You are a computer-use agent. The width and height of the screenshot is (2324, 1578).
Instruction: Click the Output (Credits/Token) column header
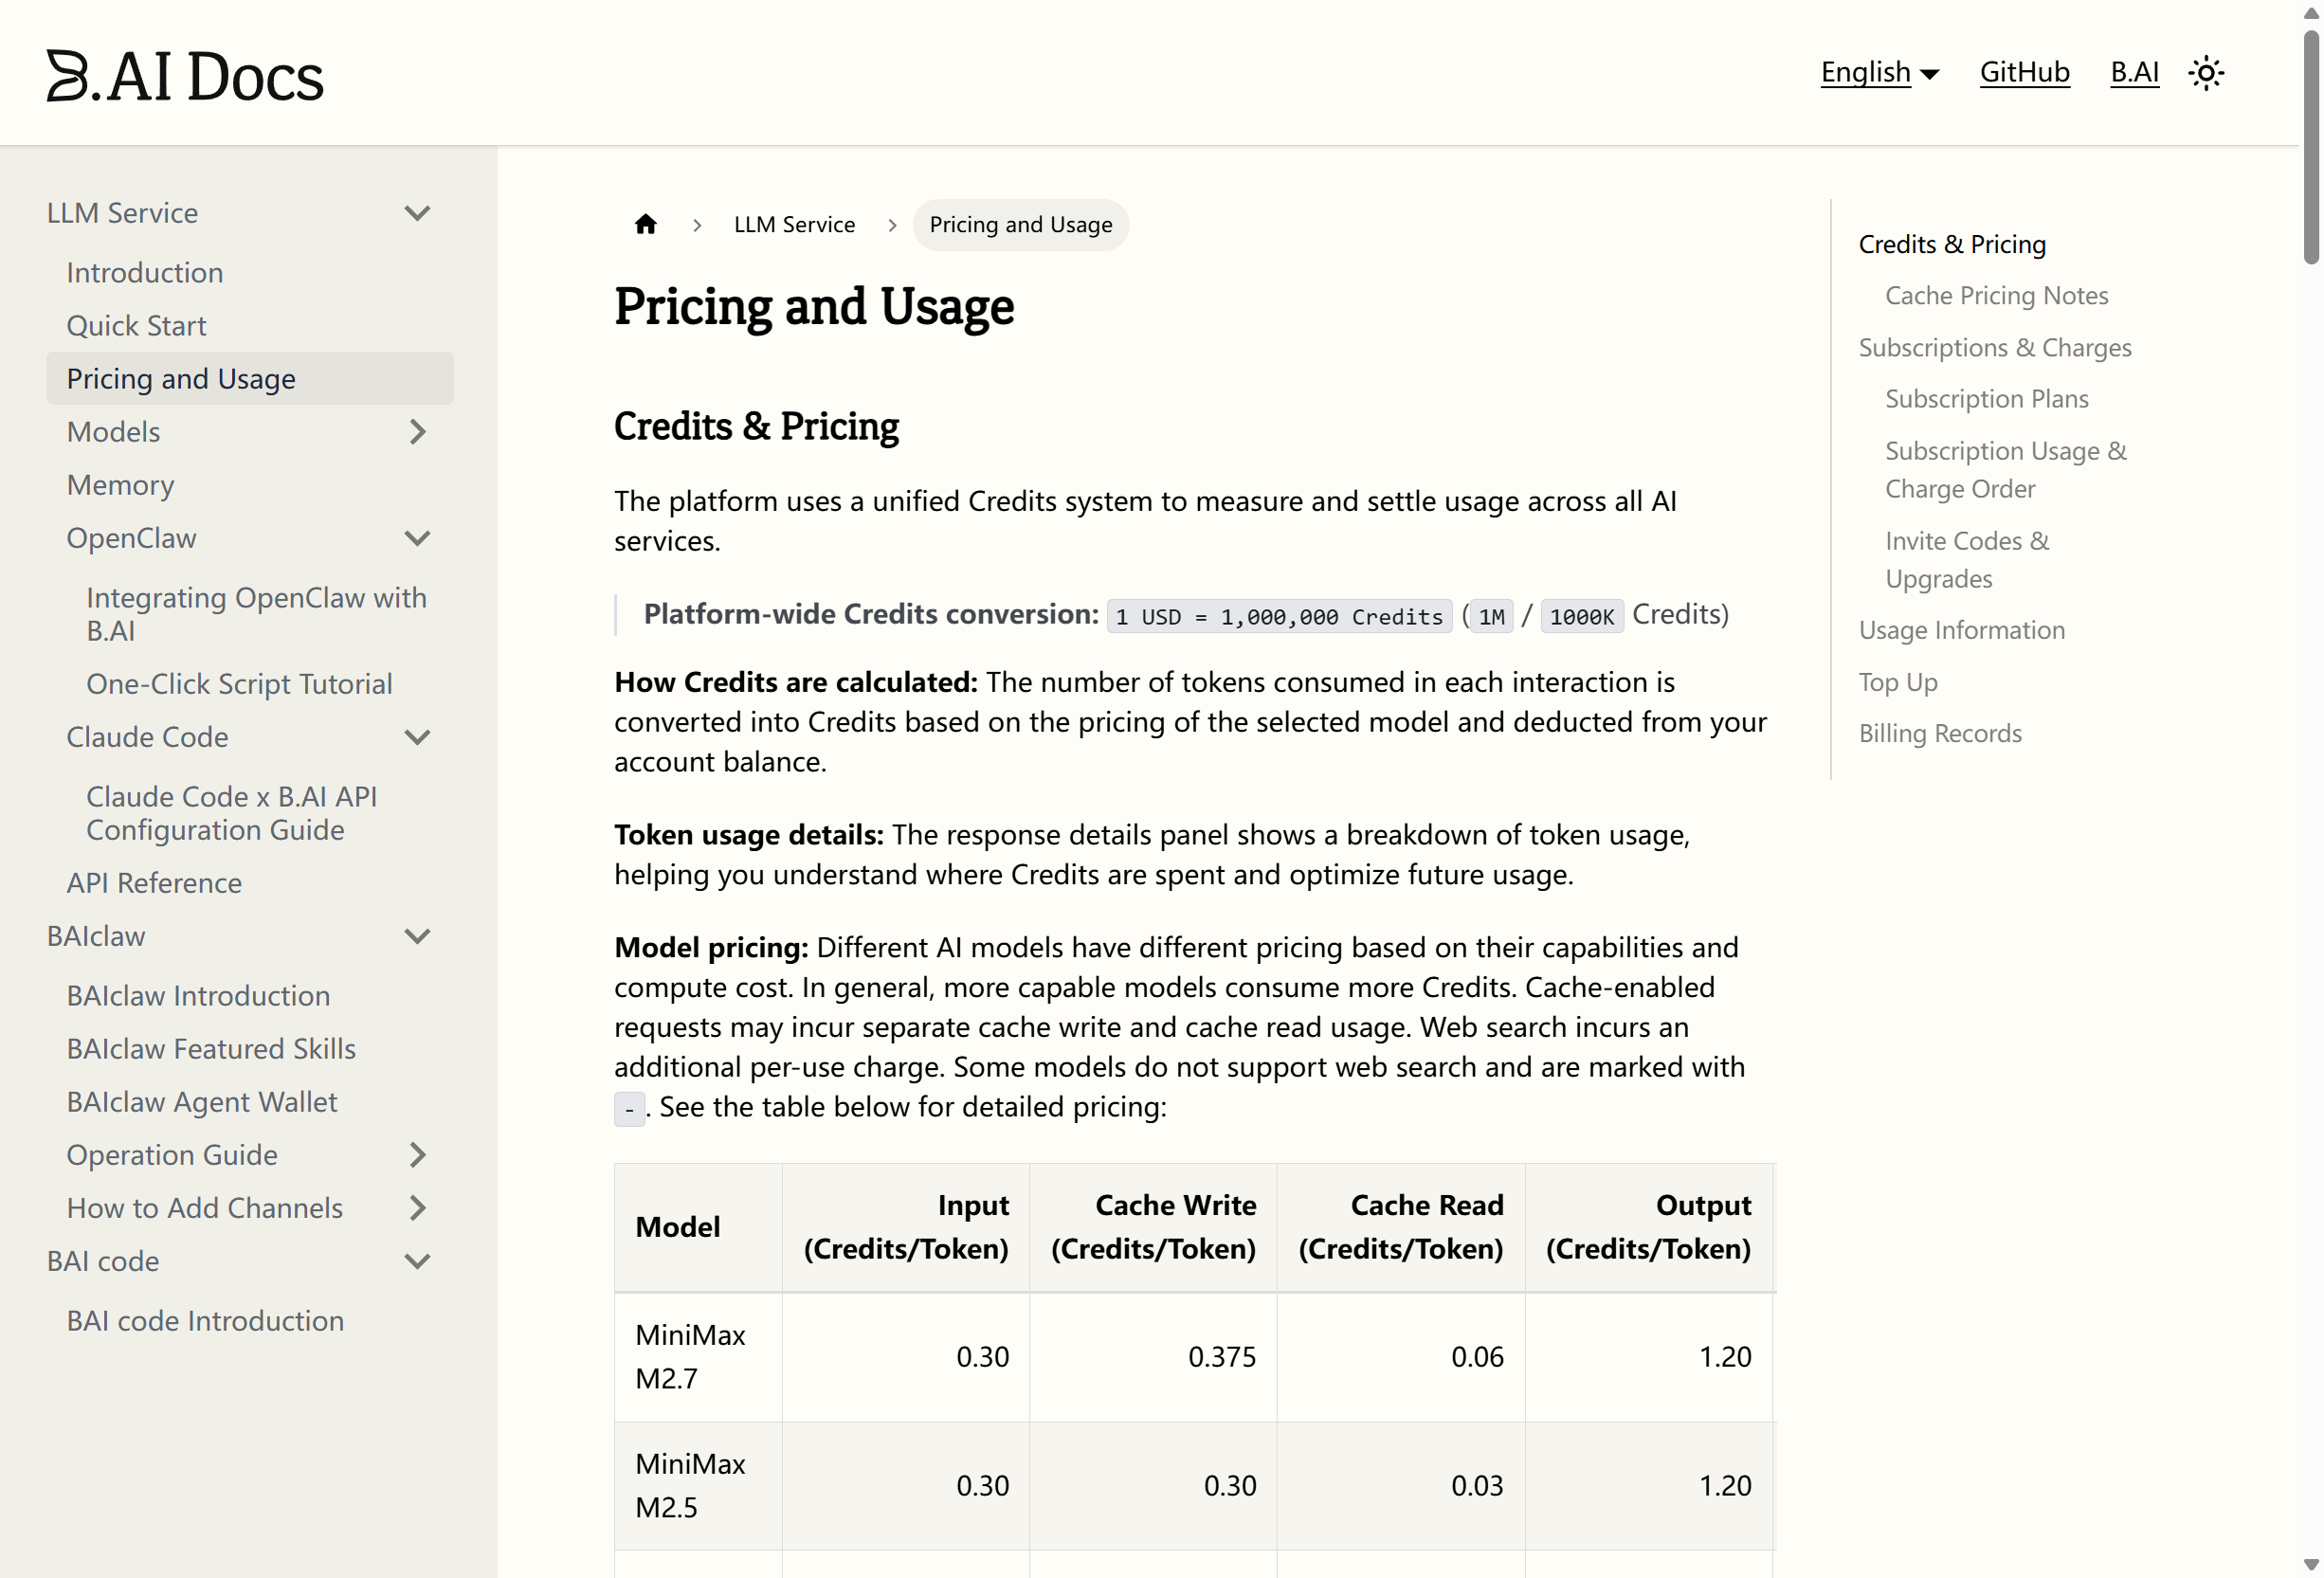tap(1649, 1227)
